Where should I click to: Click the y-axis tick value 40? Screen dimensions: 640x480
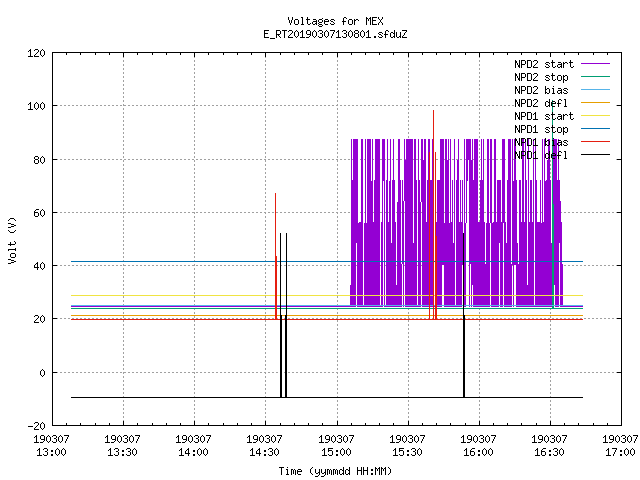(39, 266)
